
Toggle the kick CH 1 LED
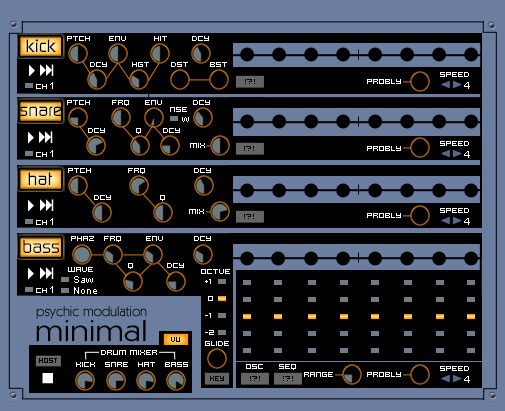click(29, 86)
